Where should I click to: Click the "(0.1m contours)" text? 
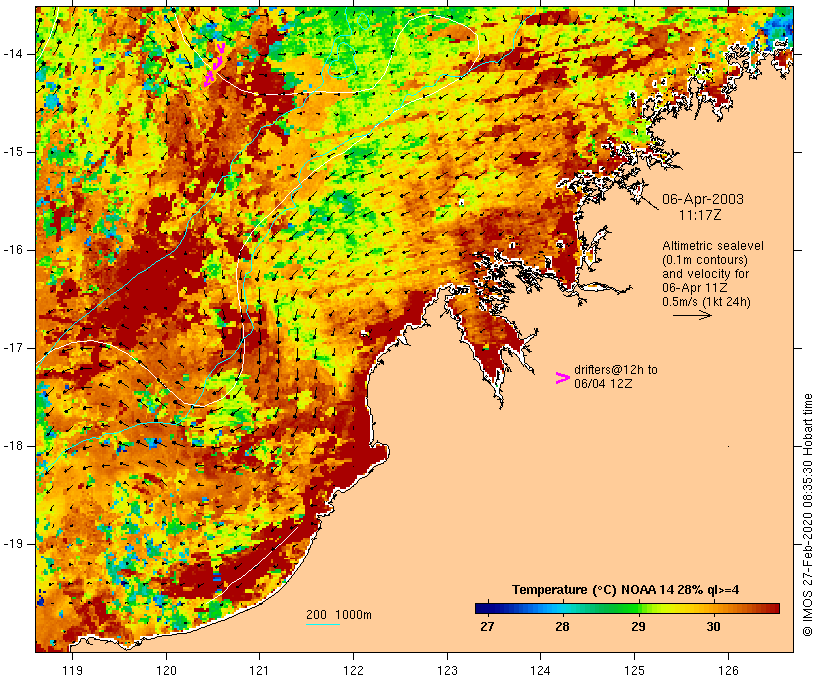tap(704, 260)
